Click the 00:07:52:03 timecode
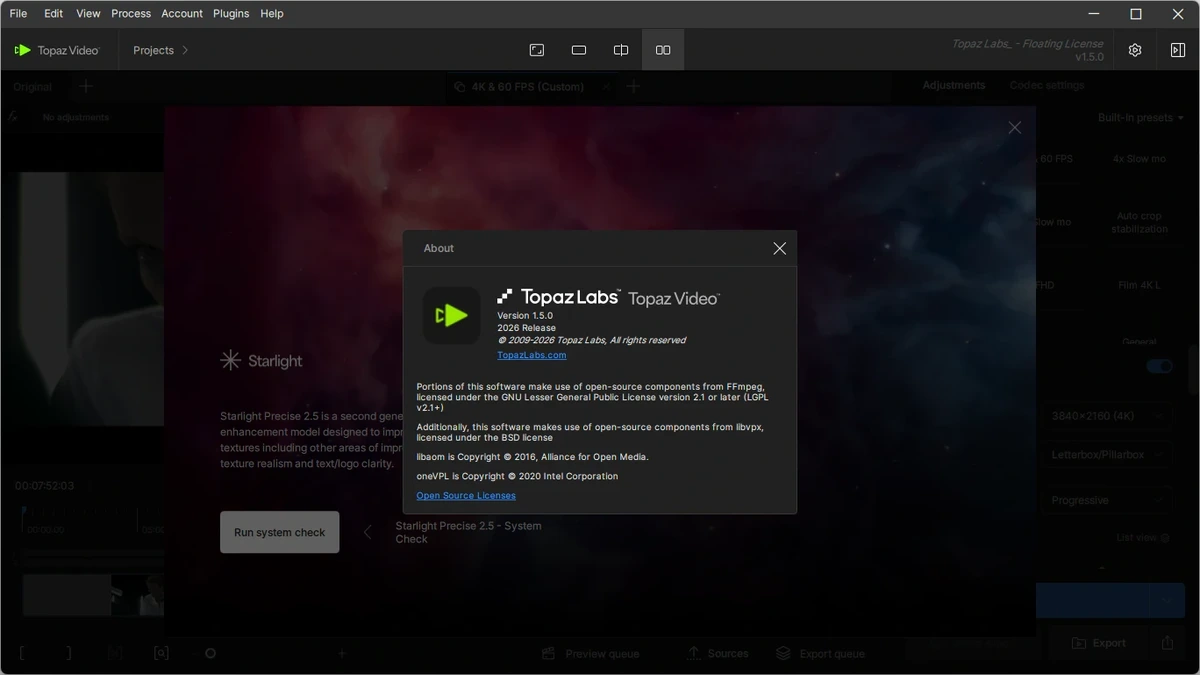 [x=44, y=486]
